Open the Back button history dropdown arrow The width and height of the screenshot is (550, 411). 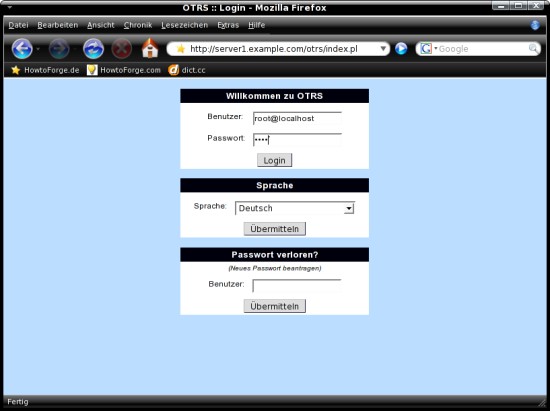pyautogui.click(x=38, y=49)
